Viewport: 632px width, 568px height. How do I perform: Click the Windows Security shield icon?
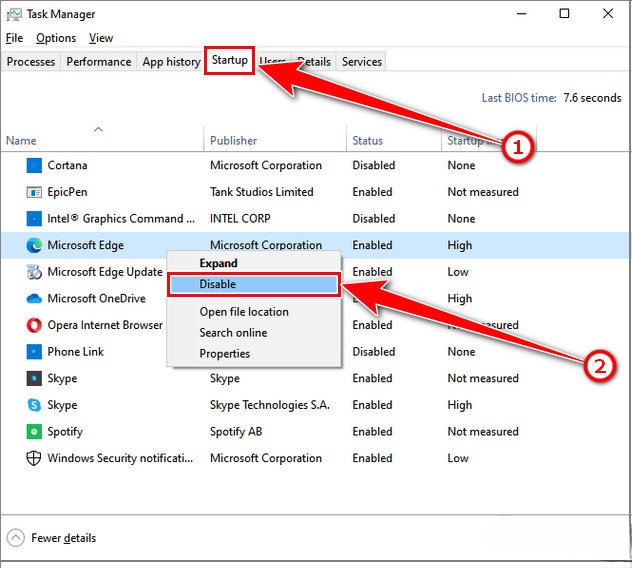(x=34, y=458)
